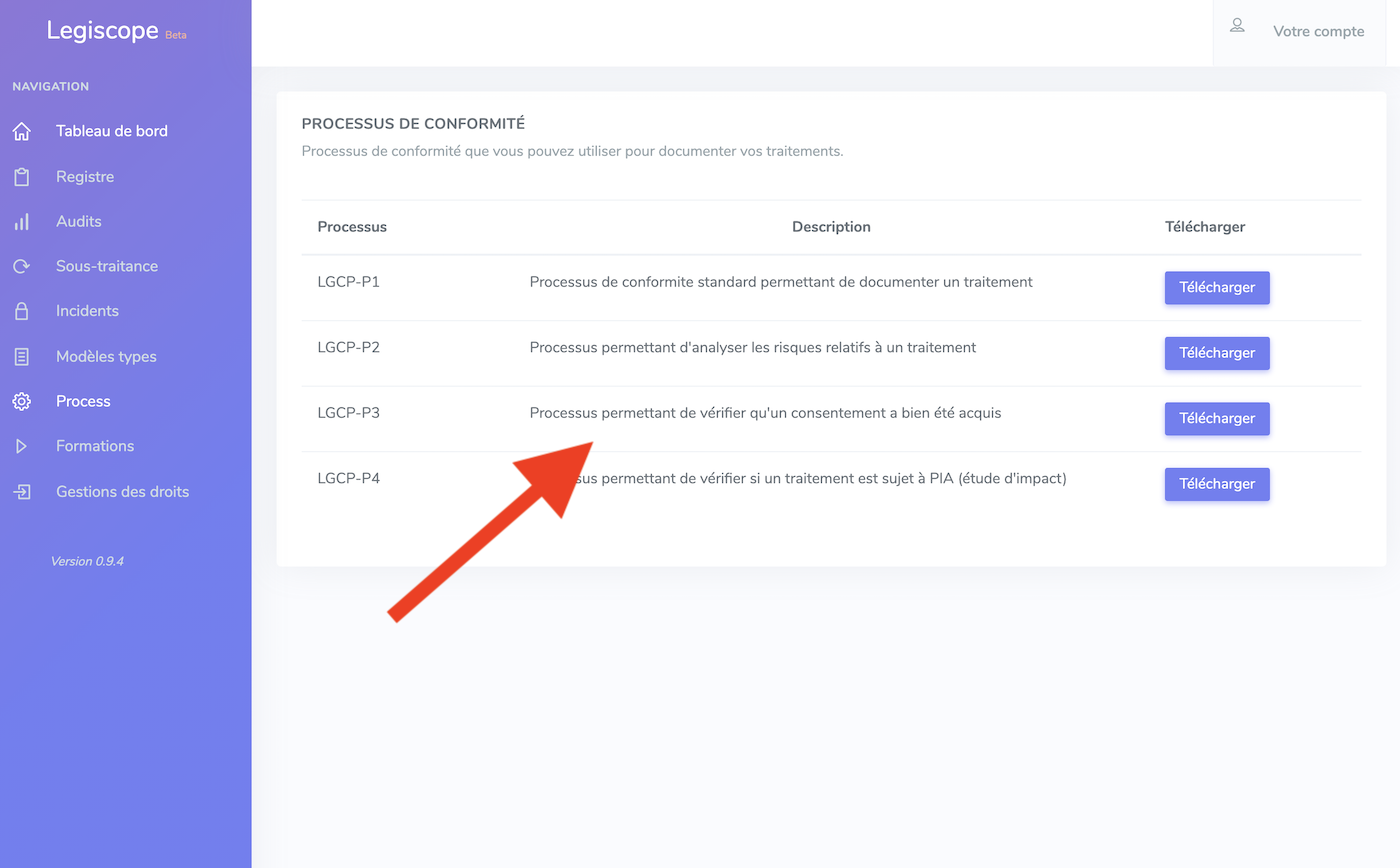Select the document icon for Modèles types

tap(21, 357)
